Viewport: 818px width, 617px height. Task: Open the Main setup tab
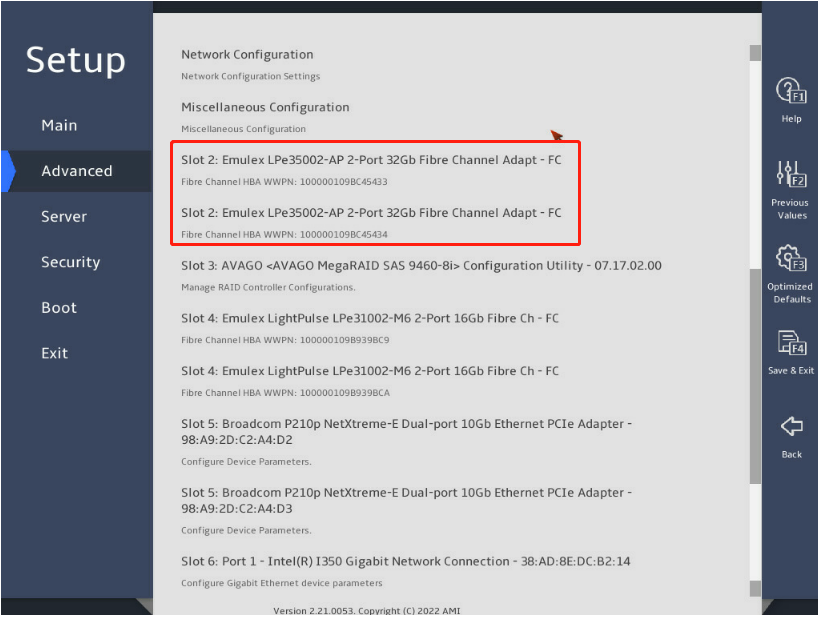tap(59, 125)
